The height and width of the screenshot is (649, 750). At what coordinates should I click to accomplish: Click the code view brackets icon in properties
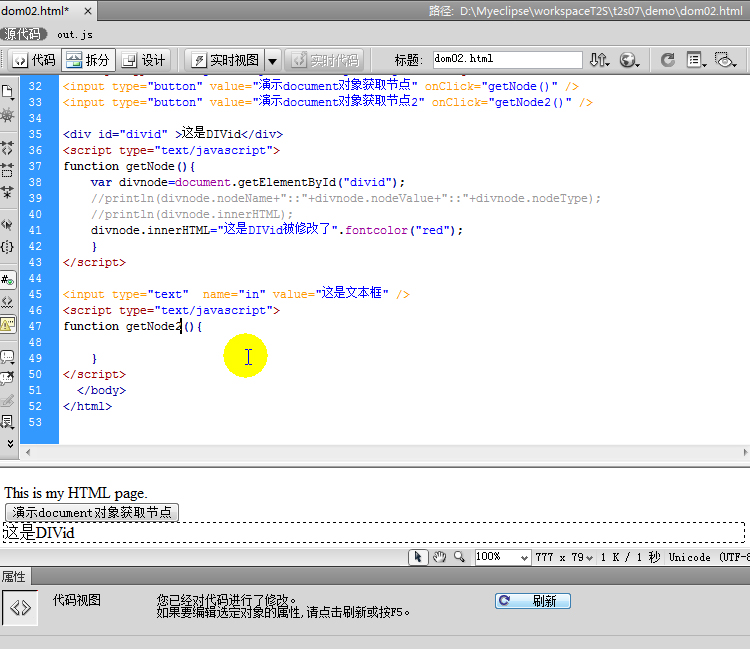20,607
